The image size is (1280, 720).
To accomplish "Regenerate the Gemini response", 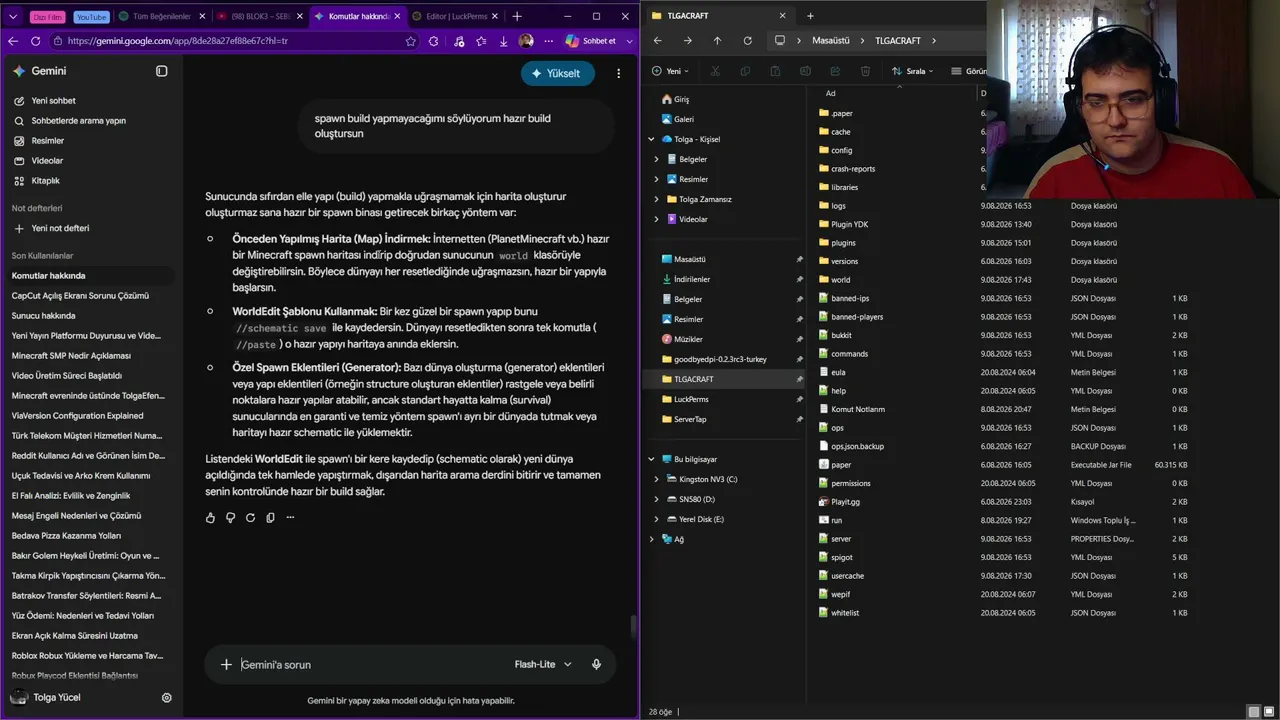I will click(x=250, y=518).
